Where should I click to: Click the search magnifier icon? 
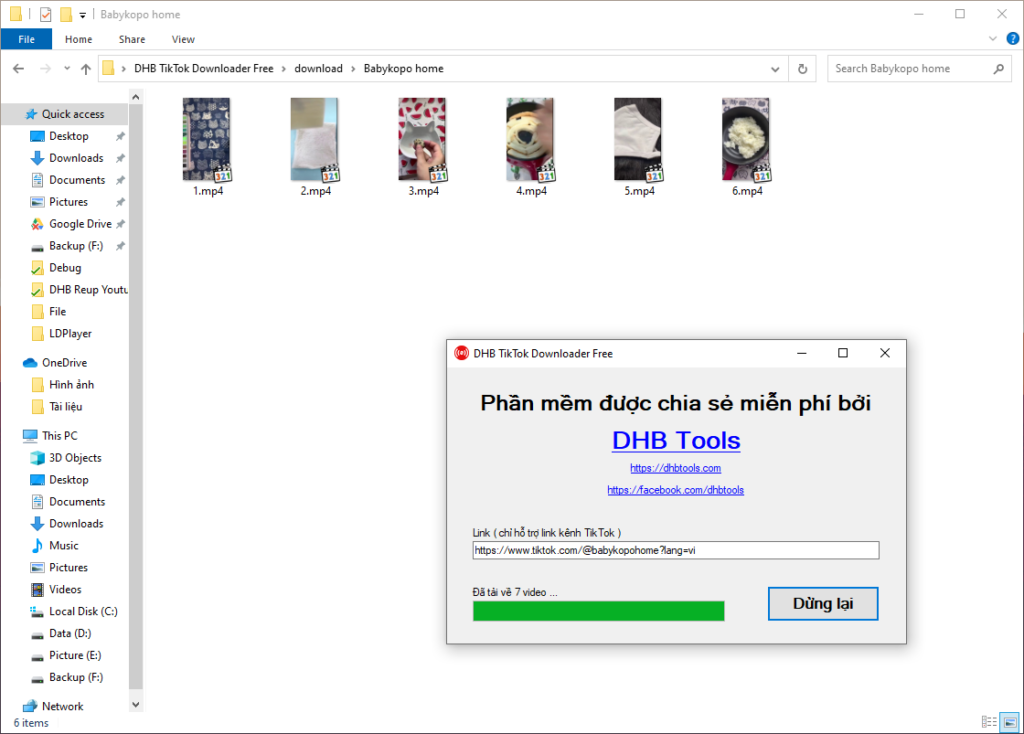pos(999,69)
